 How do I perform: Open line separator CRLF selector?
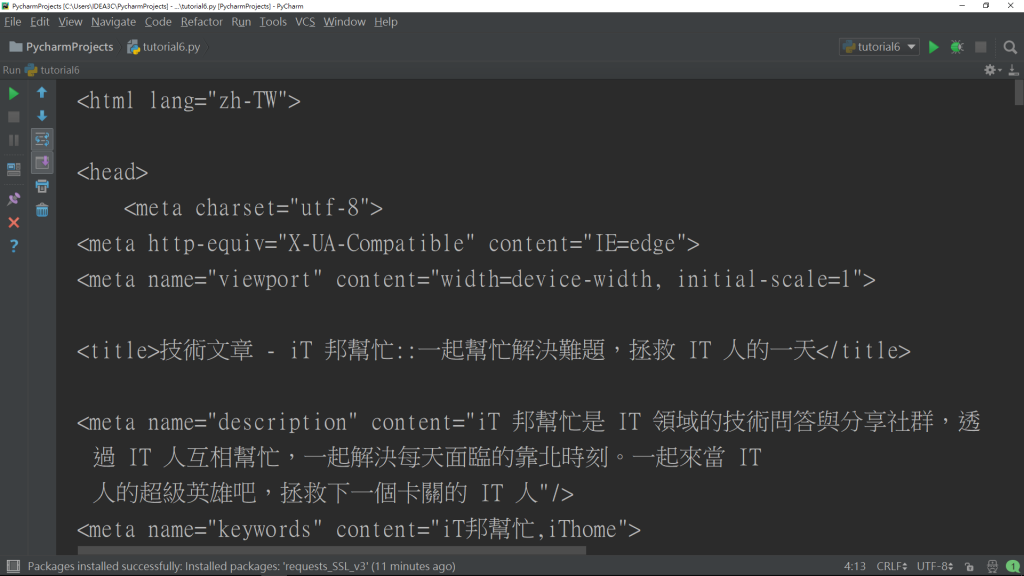coord(891,566)
